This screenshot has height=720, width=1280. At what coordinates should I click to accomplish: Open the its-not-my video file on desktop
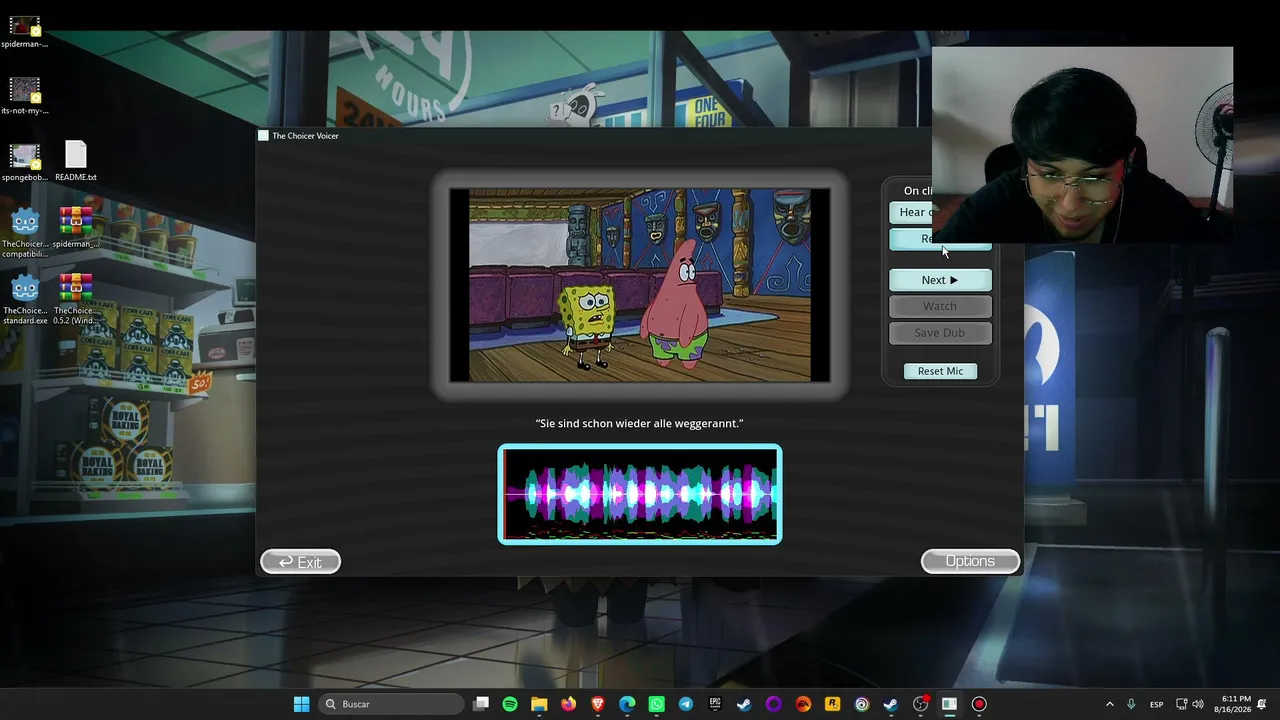click(x=25, y=96)
